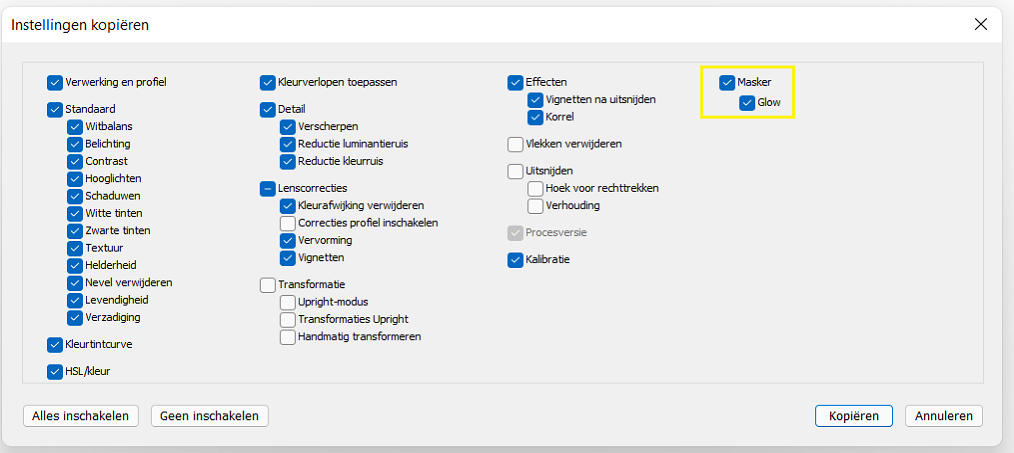The image size is (1014, 453).
Task: Uncheck Verwerking en profiel
Action: tap(55, 83)
